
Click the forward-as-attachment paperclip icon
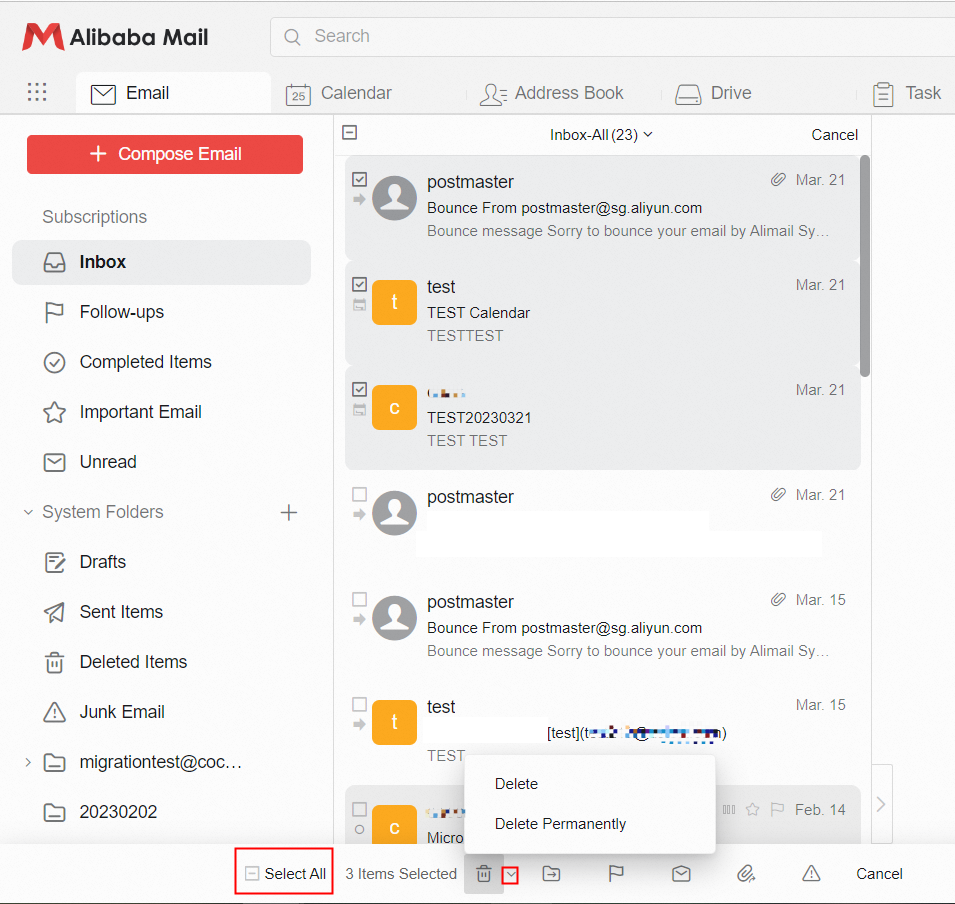[x=746, y=874]
